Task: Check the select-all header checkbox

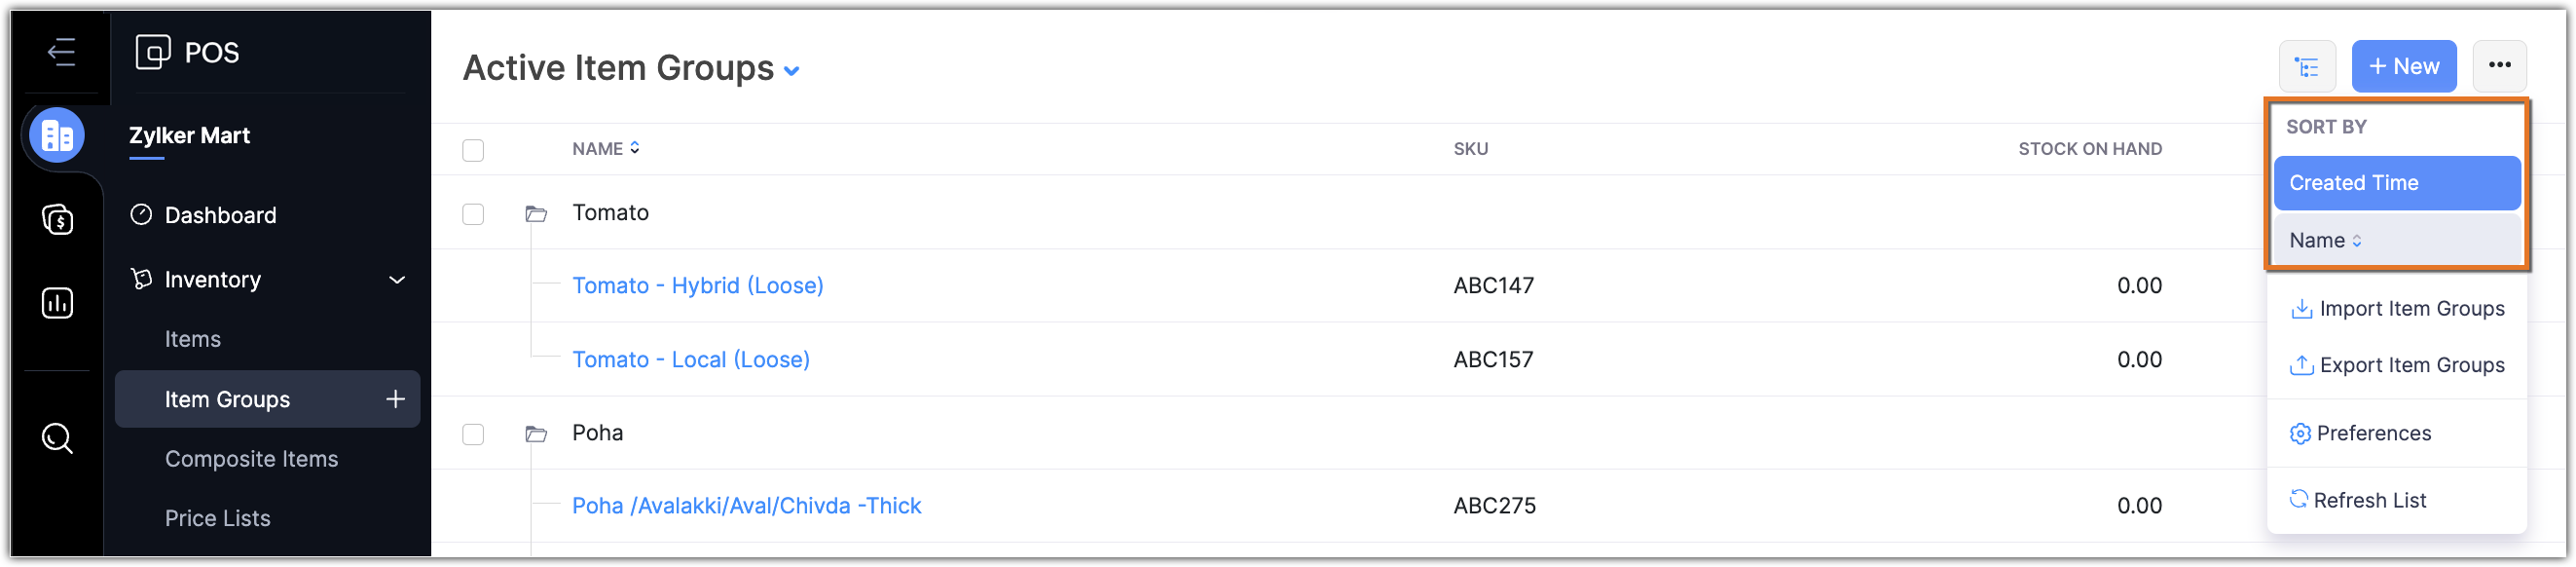Action: 473,150
